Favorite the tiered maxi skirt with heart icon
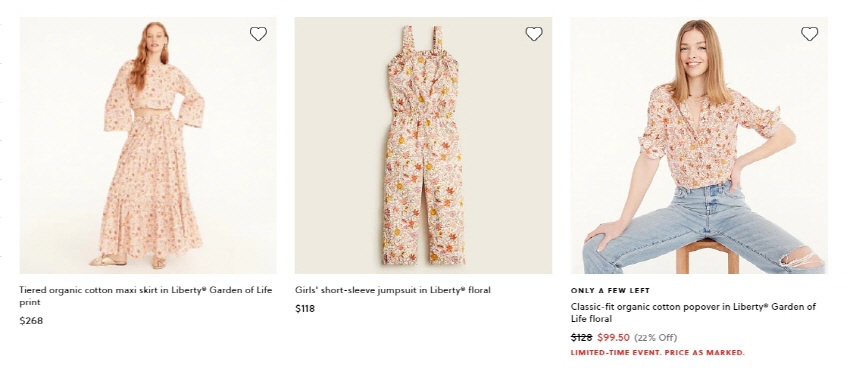The width and height of the screenshot is (850, 370). click(258, 34)
